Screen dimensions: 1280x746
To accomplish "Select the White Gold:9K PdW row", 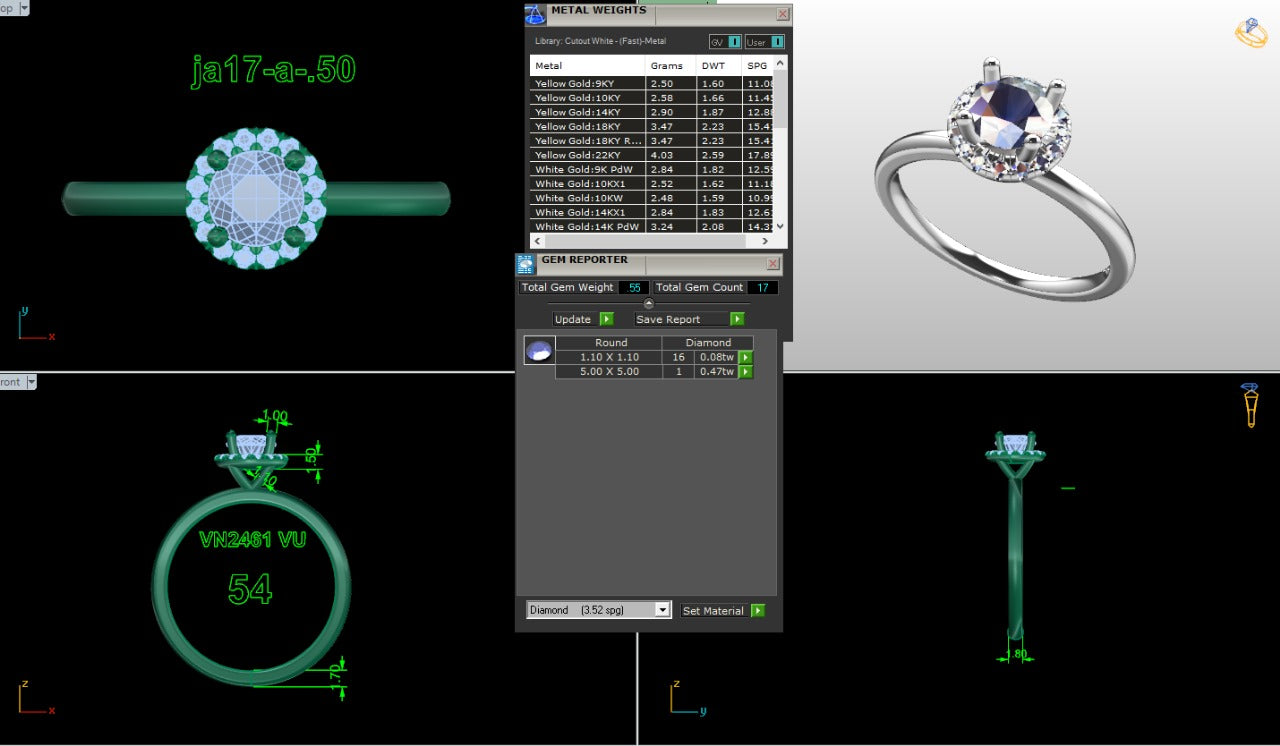I will (x=652, y=169).
